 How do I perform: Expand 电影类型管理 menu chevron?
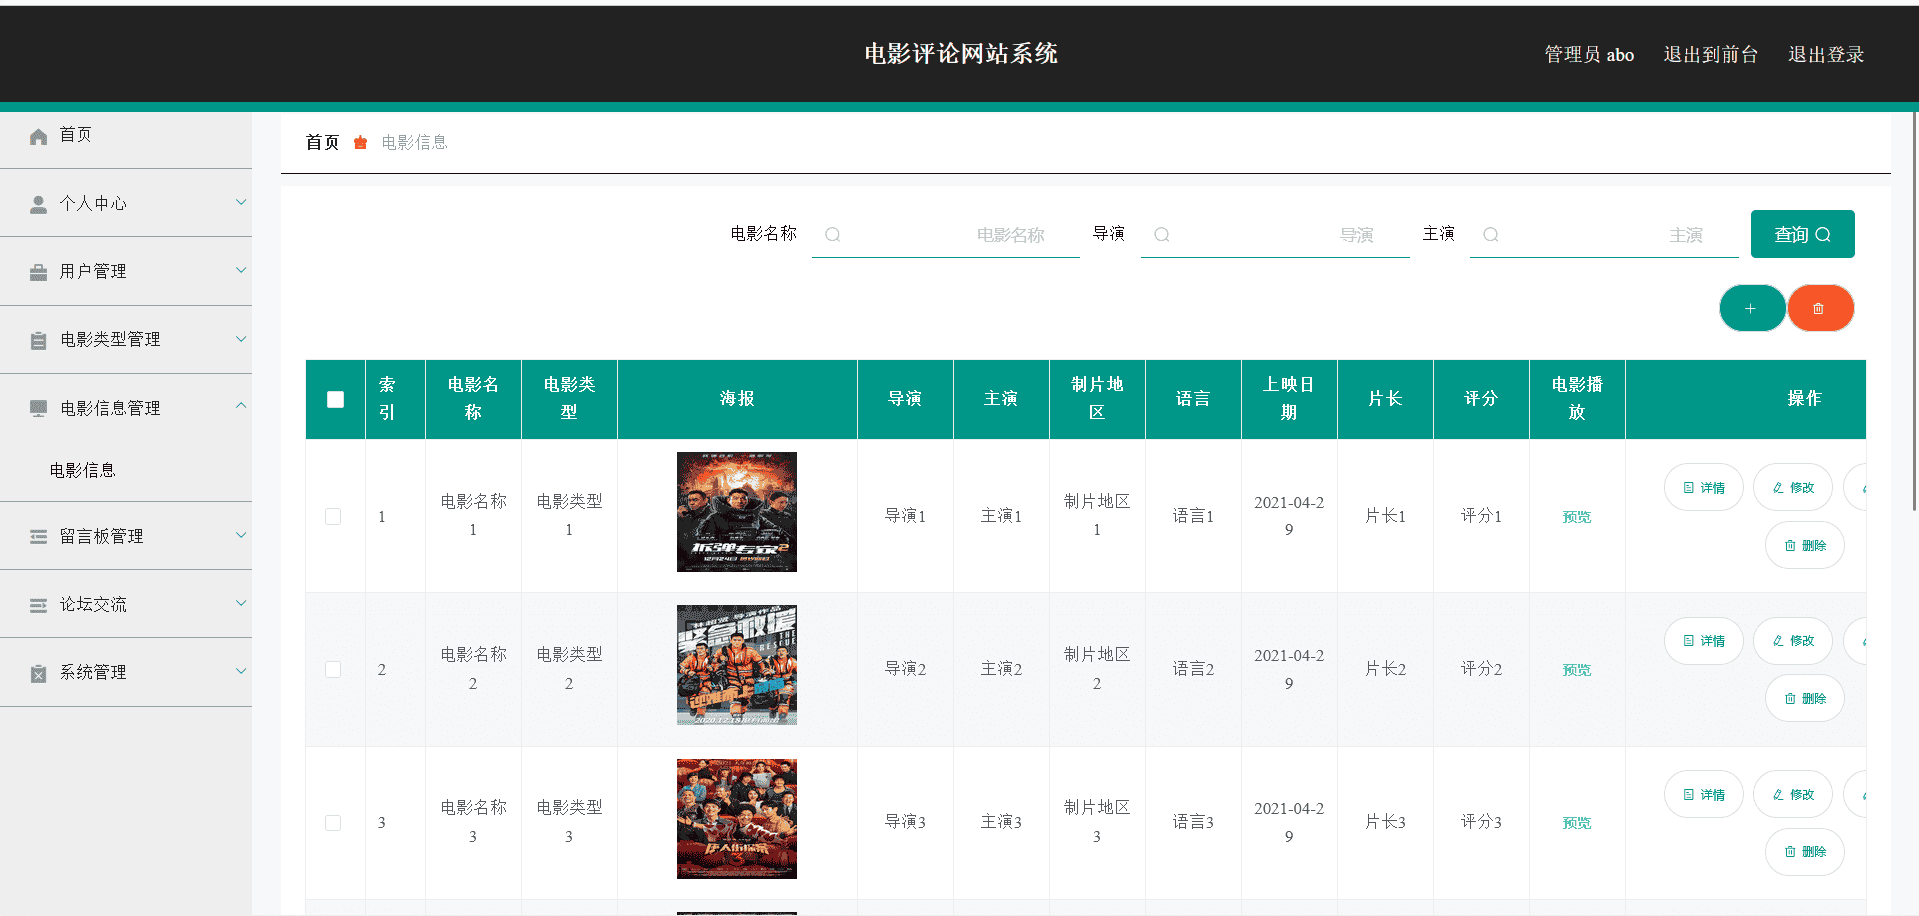241,339
